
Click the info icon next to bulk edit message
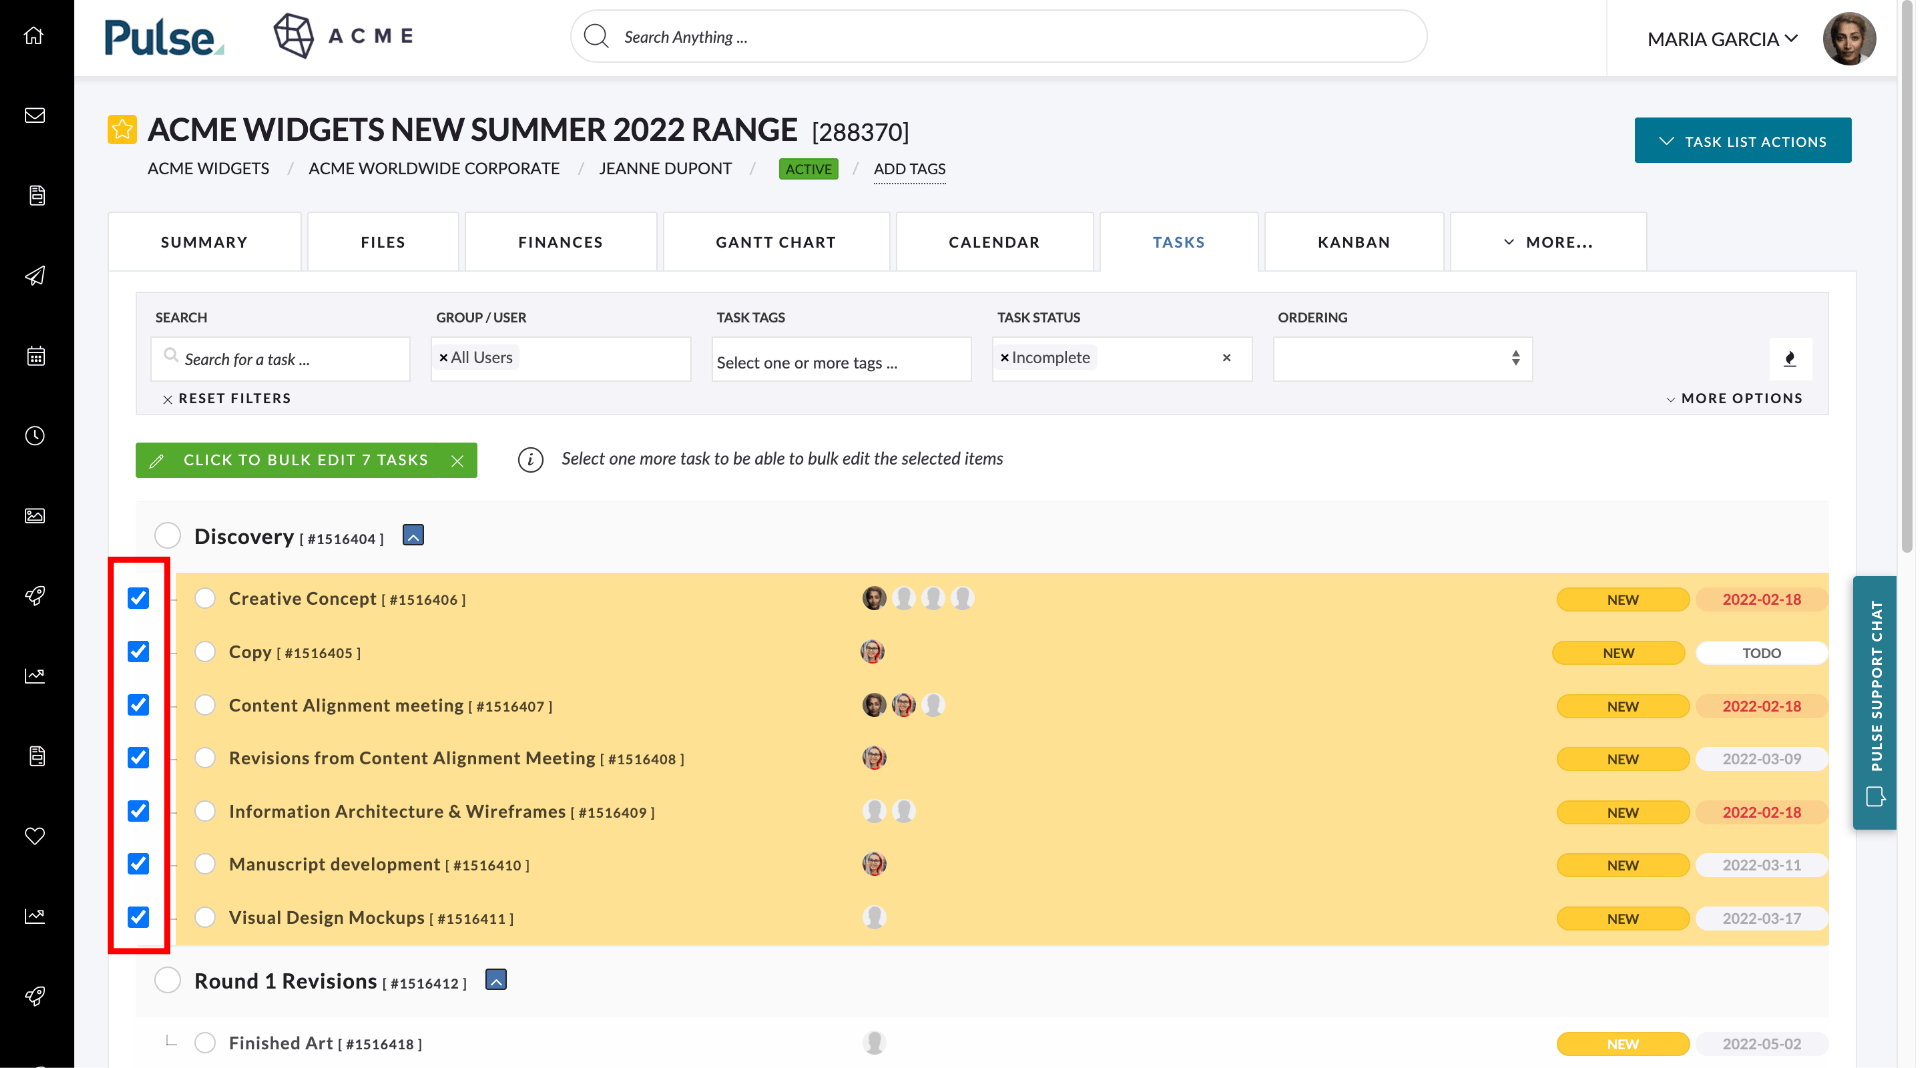530,460
